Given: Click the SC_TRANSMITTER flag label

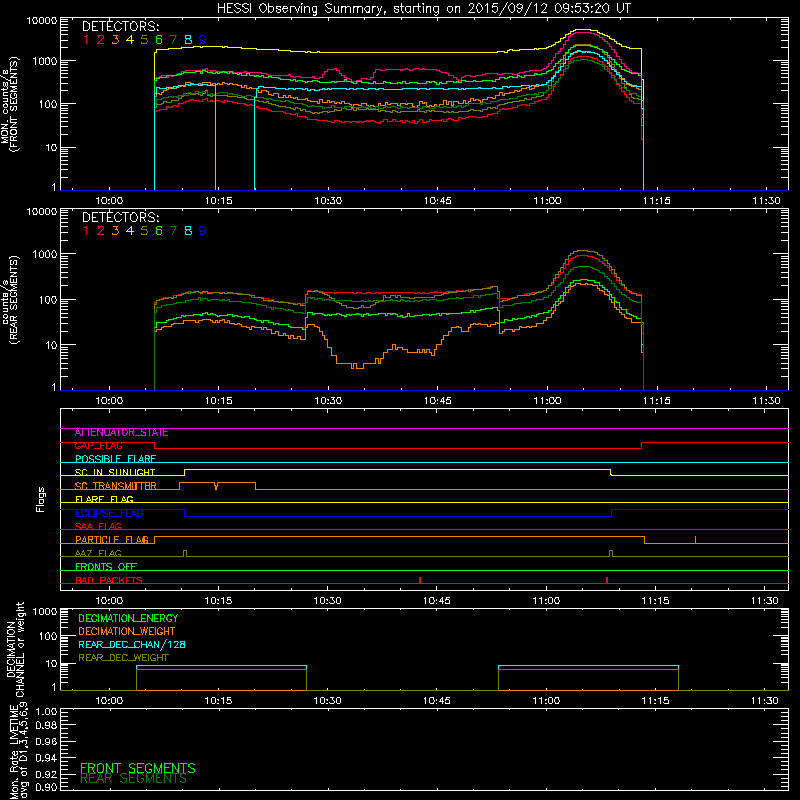Looking at the screenshot, I should click(115, 486).
